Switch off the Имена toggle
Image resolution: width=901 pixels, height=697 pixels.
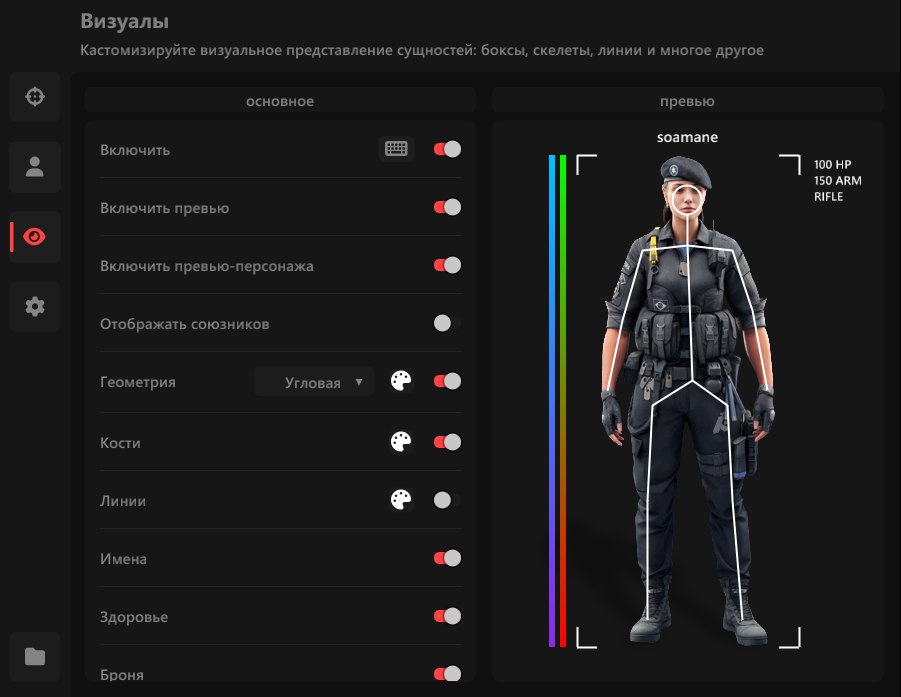[x=446, y=558]
